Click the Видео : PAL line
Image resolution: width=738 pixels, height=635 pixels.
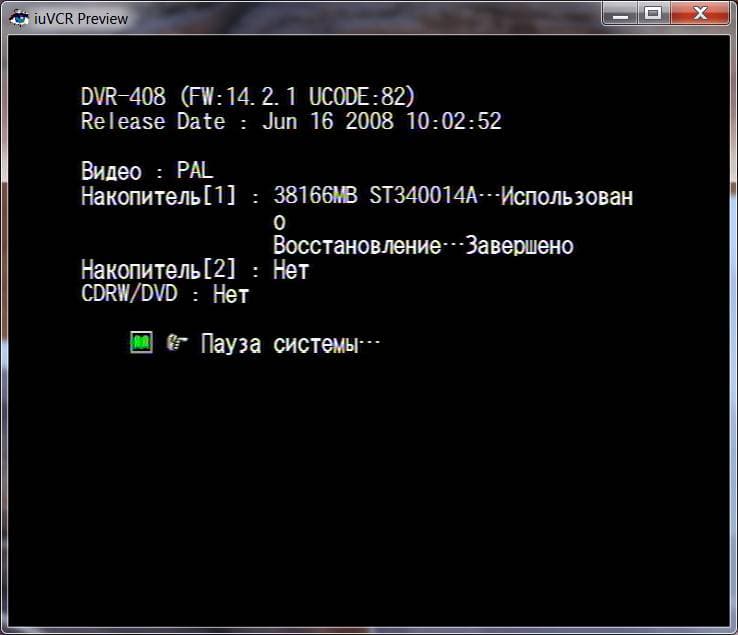point(147,170)
